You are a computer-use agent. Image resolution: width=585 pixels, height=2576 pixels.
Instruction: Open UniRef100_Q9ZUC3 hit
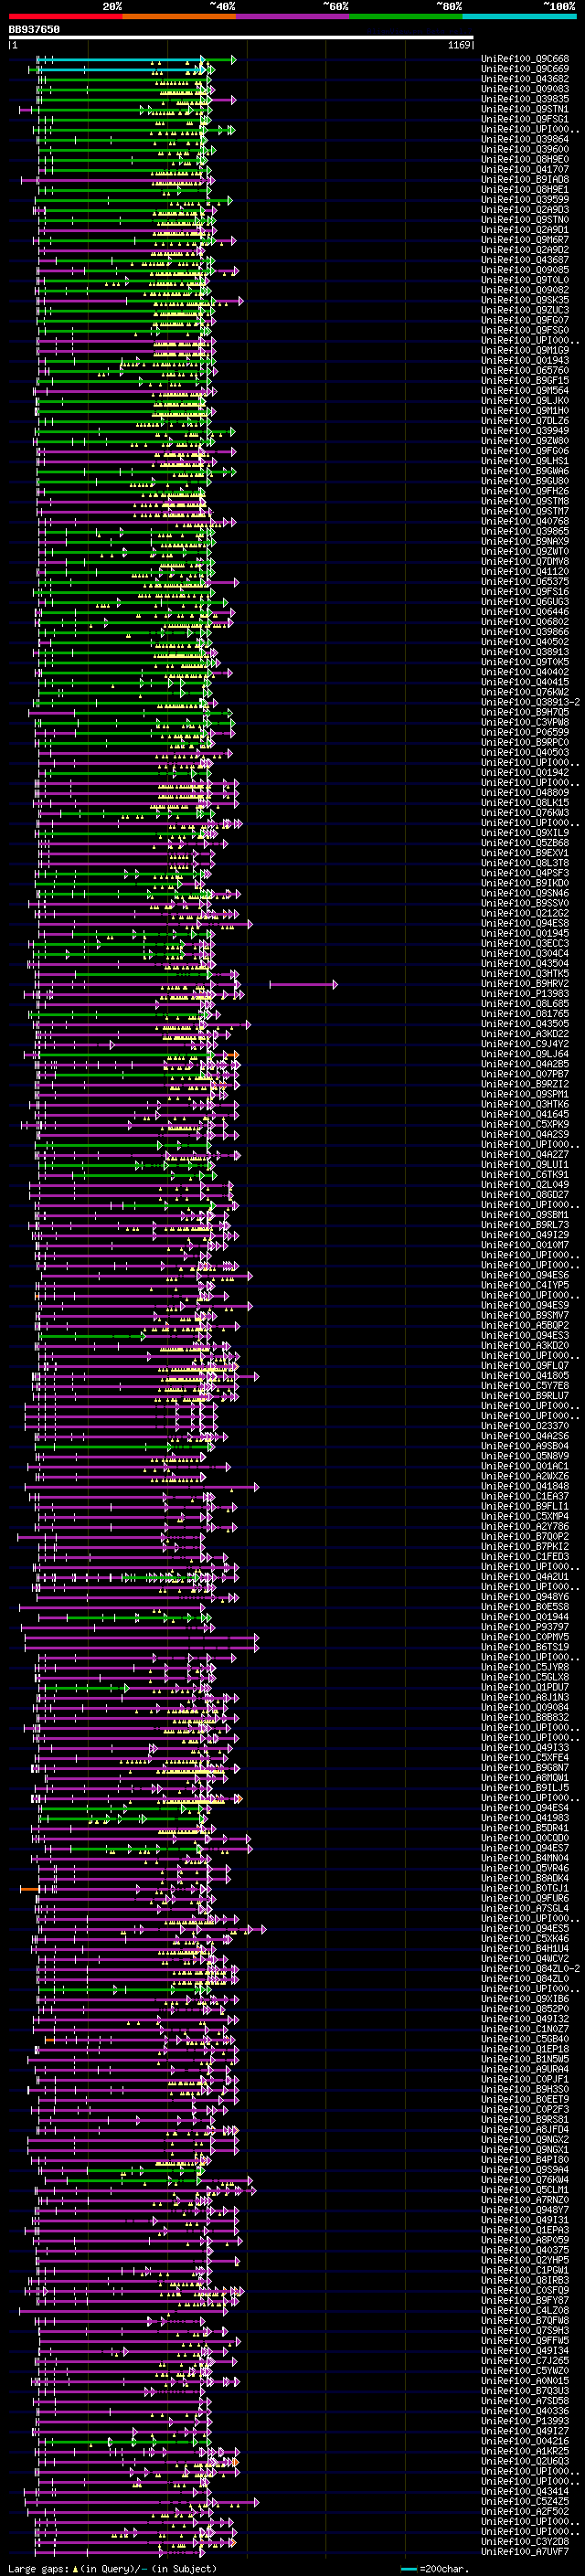[525, 310]
